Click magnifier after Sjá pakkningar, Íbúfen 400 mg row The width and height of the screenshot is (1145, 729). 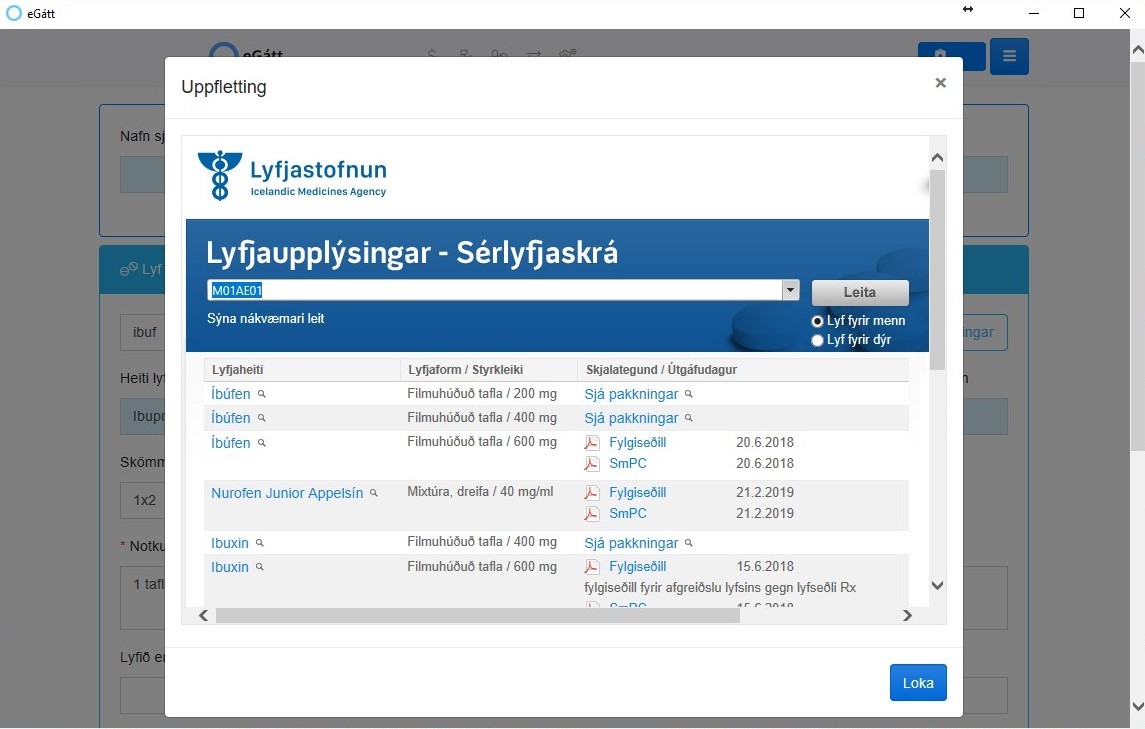click(x=689, y=419)
